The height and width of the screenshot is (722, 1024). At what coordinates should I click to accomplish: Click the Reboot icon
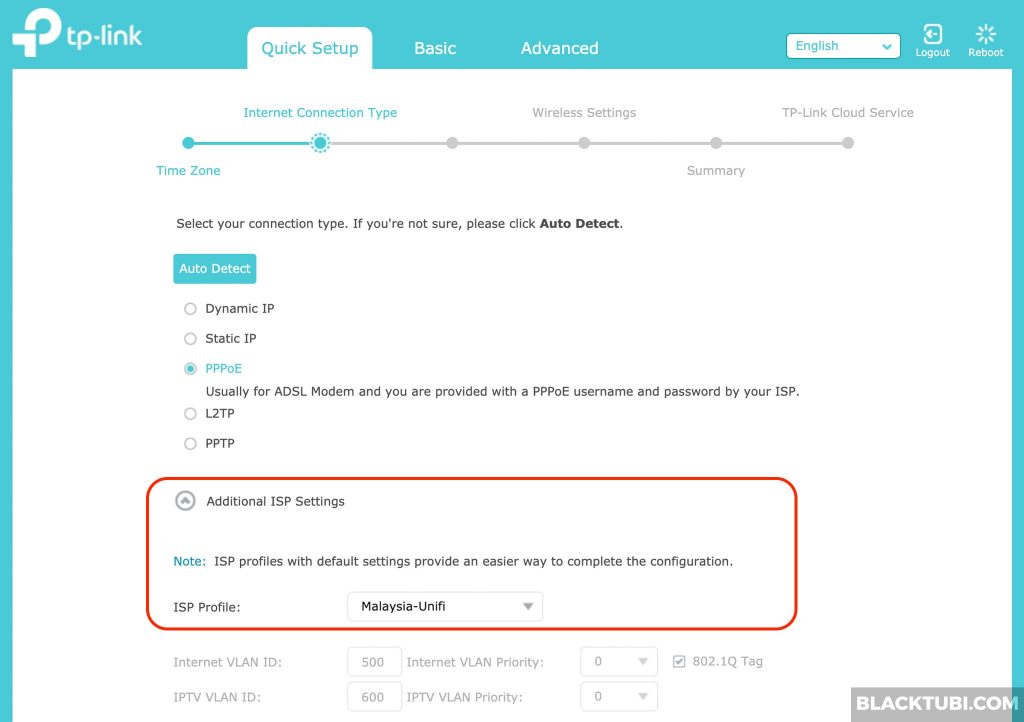click(985, 36)
